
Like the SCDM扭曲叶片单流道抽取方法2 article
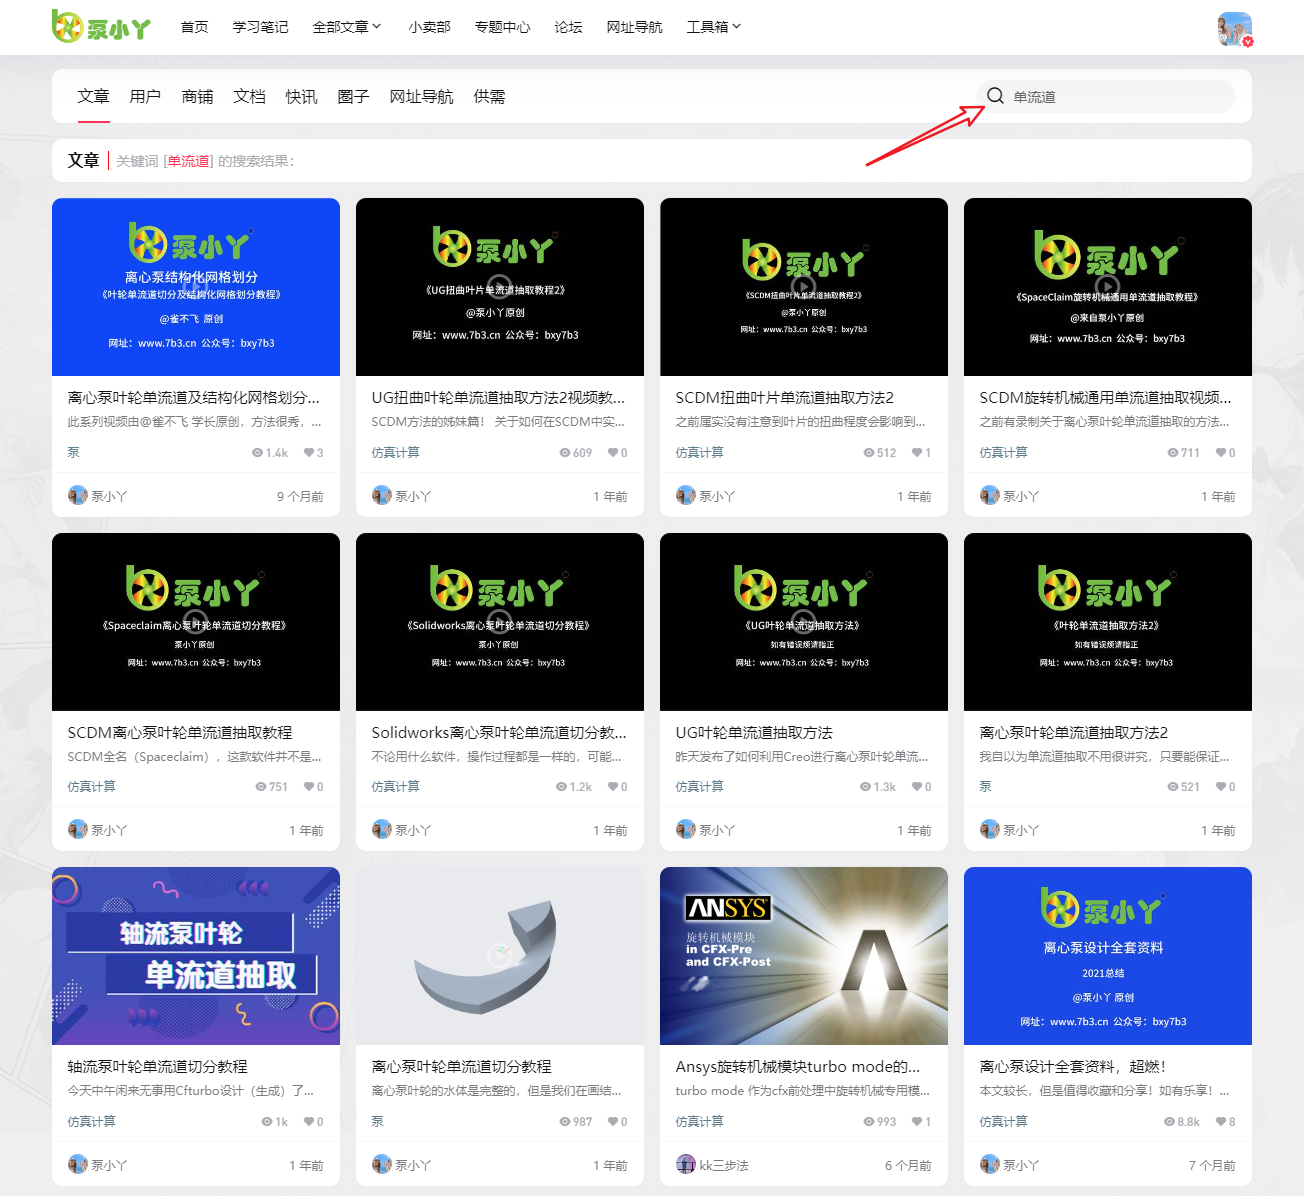tap(916, 453)
